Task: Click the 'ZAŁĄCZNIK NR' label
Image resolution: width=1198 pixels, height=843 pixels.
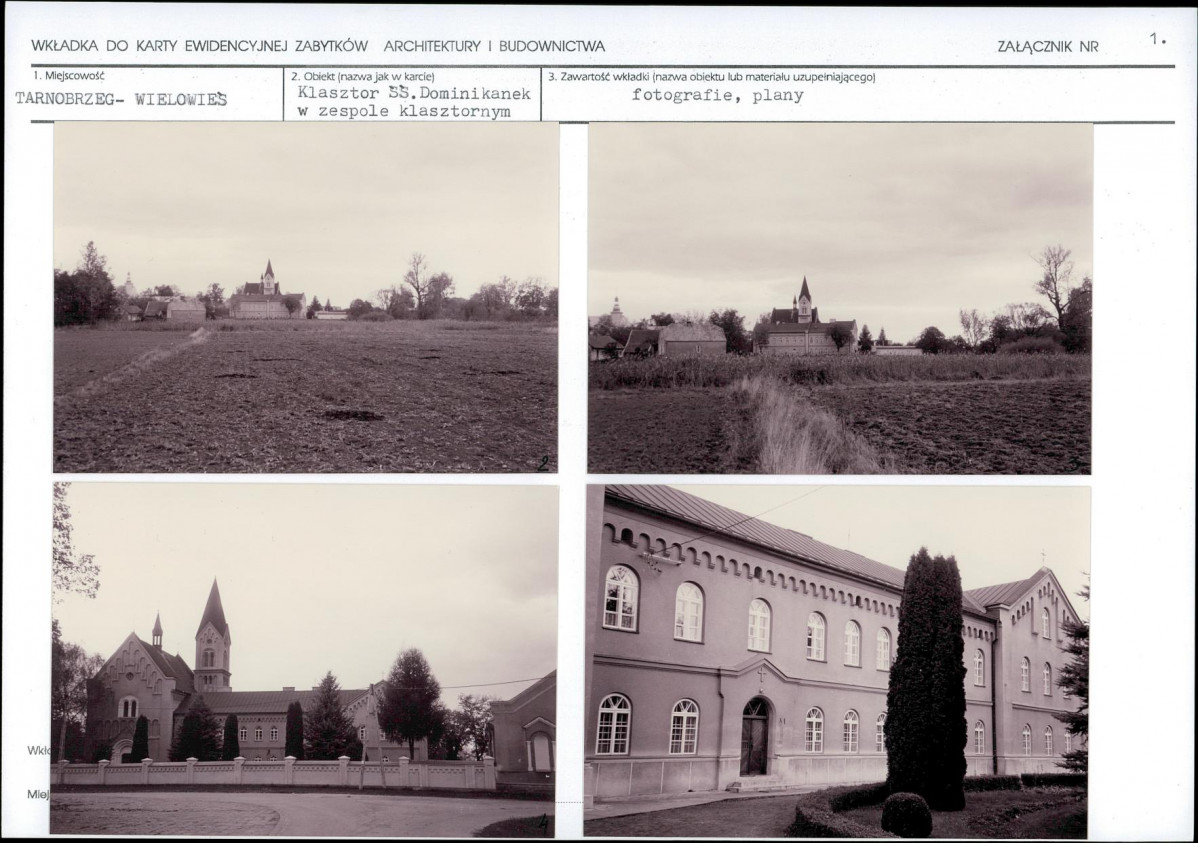Action: 1047,47
